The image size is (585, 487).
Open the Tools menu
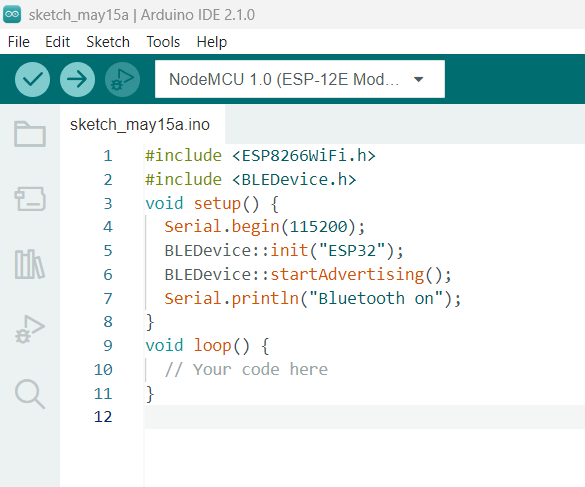coord(163,42)
